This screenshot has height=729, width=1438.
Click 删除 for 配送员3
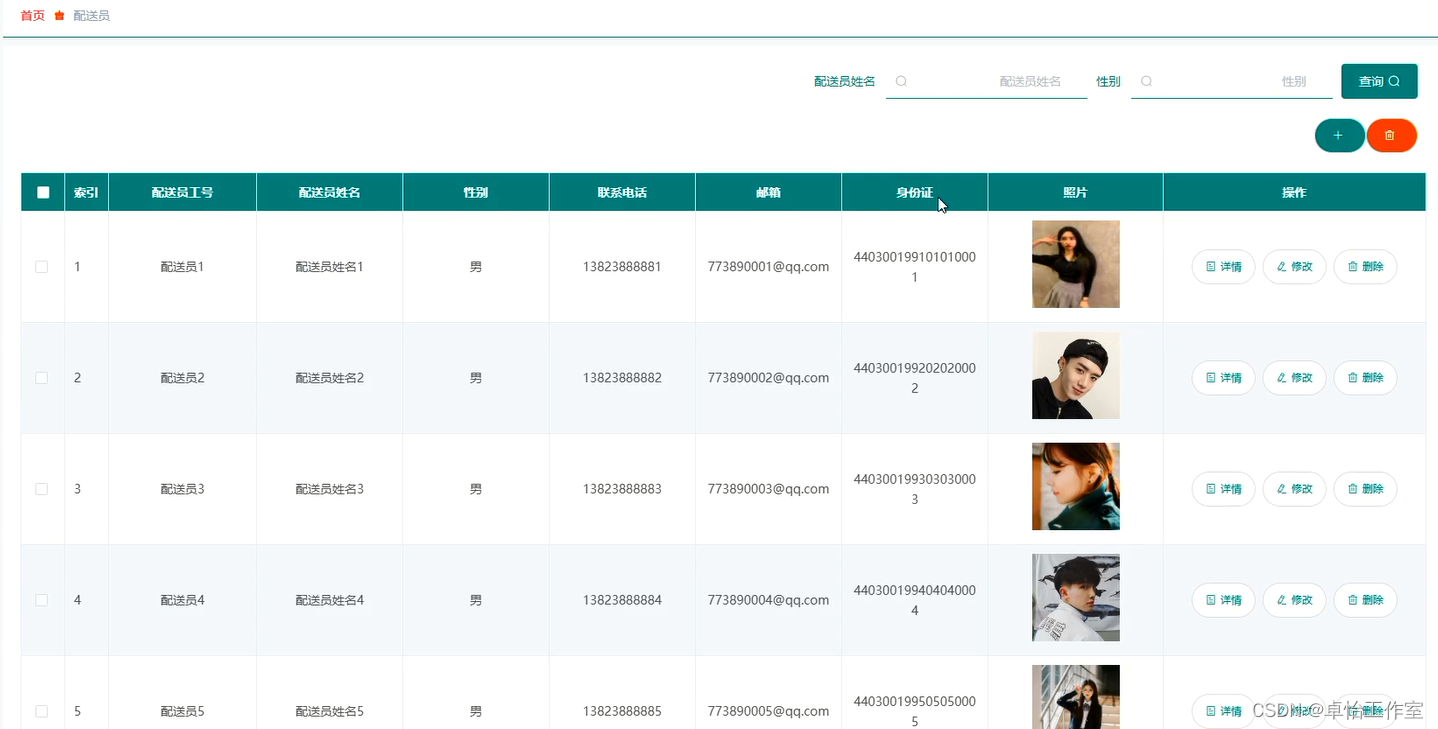(1365, 489)
